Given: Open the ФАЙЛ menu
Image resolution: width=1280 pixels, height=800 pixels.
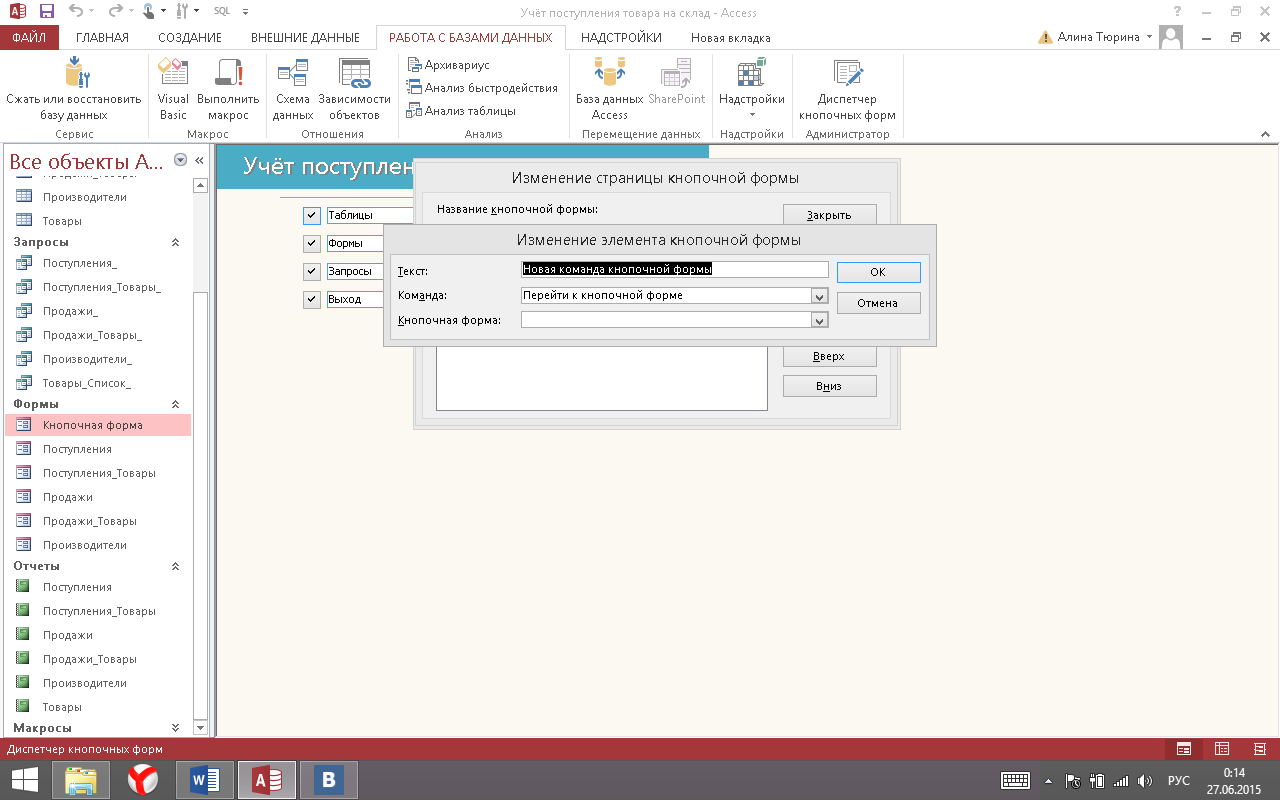Looking at the screenshot, I should 30,38.
